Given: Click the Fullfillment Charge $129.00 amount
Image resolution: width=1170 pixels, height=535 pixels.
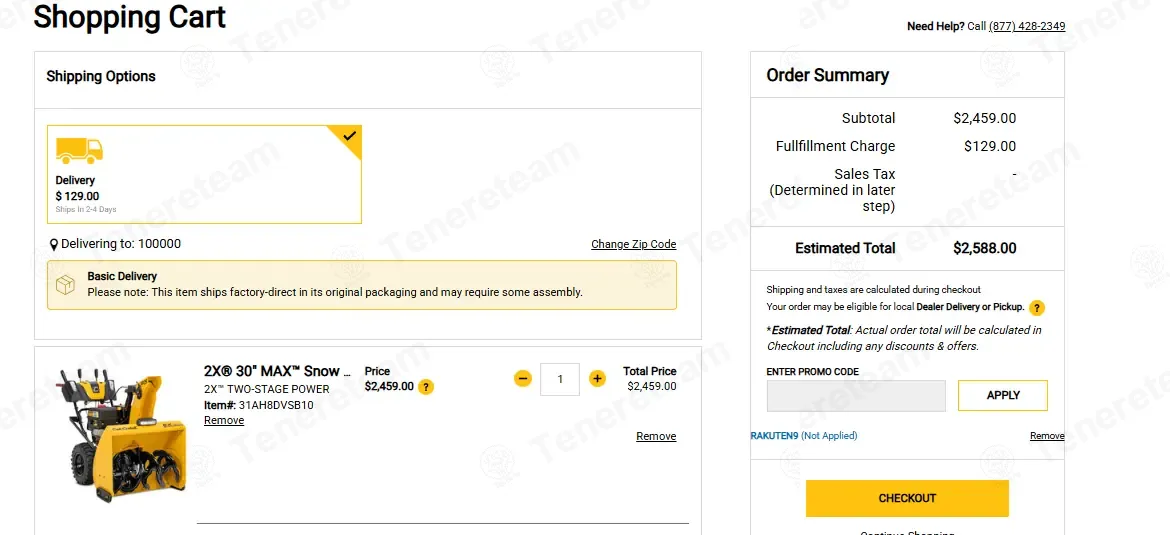Looking at the screenshot, I should pyautogui.click(x=989, y=146).
